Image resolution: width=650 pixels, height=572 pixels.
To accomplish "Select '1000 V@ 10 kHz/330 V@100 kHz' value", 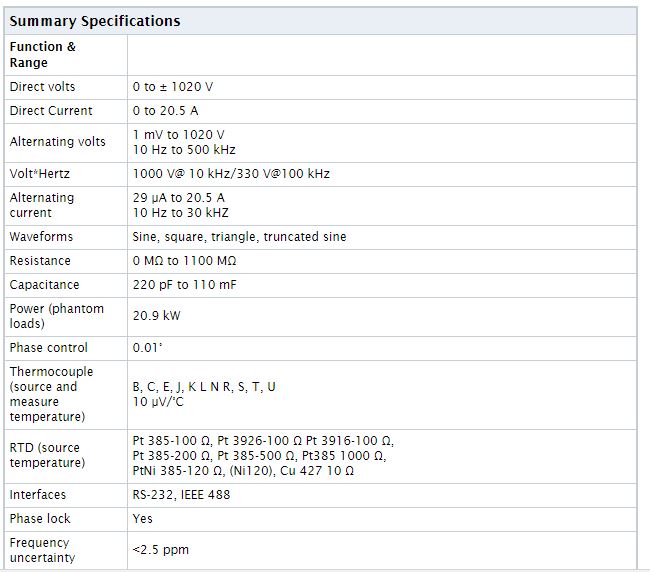I will pyautogui.click(x=231, y=174).
